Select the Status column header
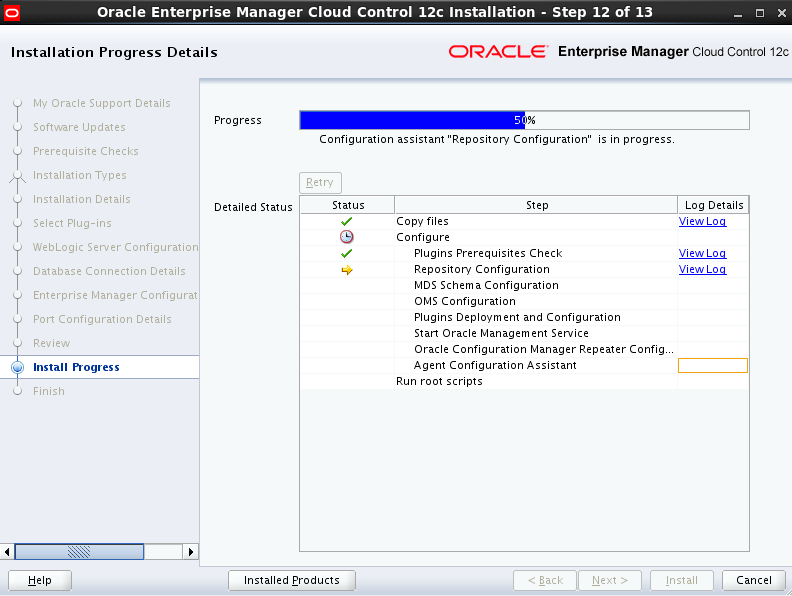Image resolution: width=792 pixels, height=596 pixels. (348, 205)
